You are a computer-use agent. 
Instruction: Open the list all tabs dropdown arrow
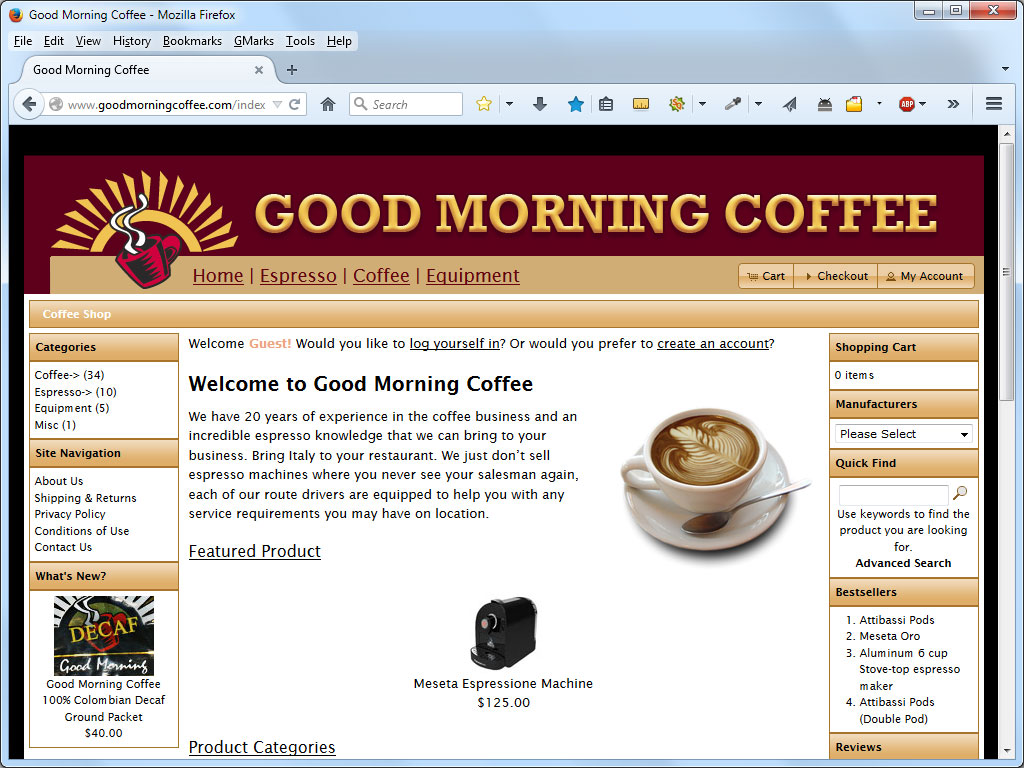(x=1005, y=69)
